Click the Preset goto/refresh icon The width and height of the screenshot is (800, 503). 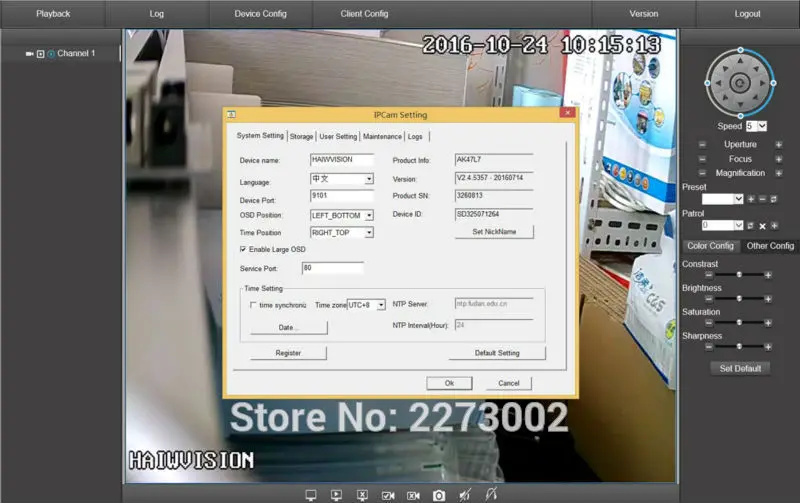773,199
